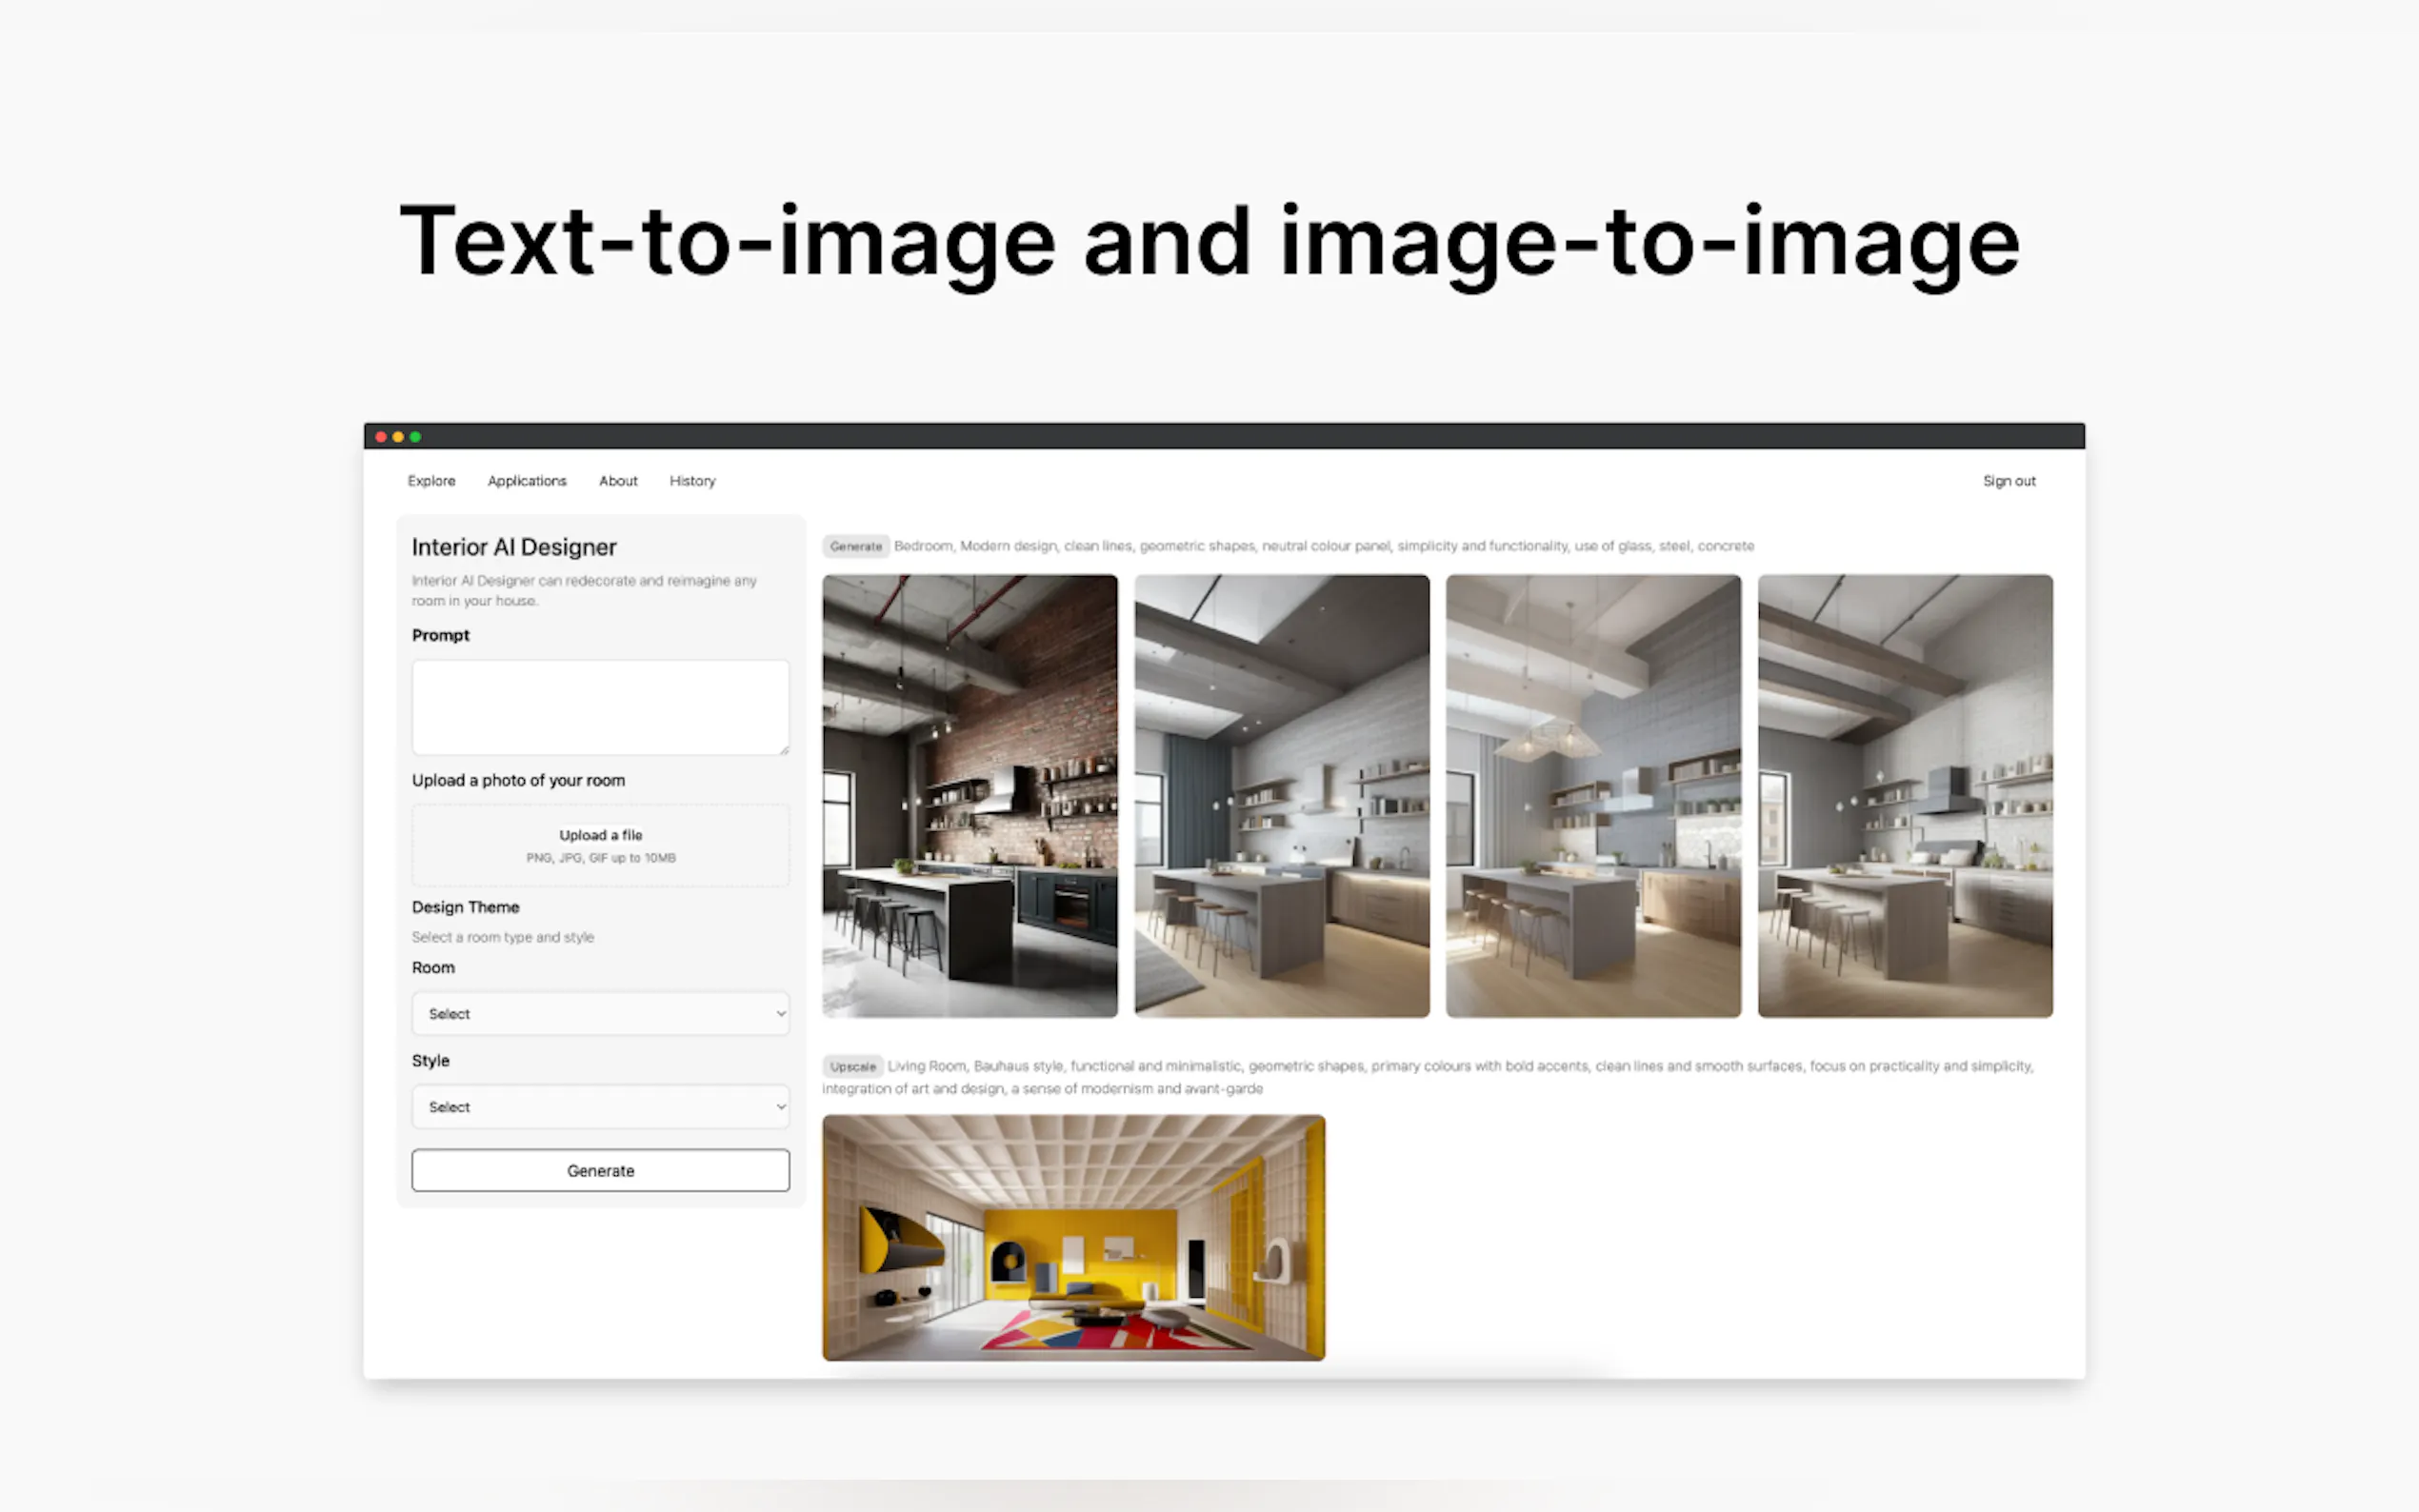Open the second generated kitchen image
This screenshot has height=1512, width=2419.
pyautogui.click(x=1281, y=795)
